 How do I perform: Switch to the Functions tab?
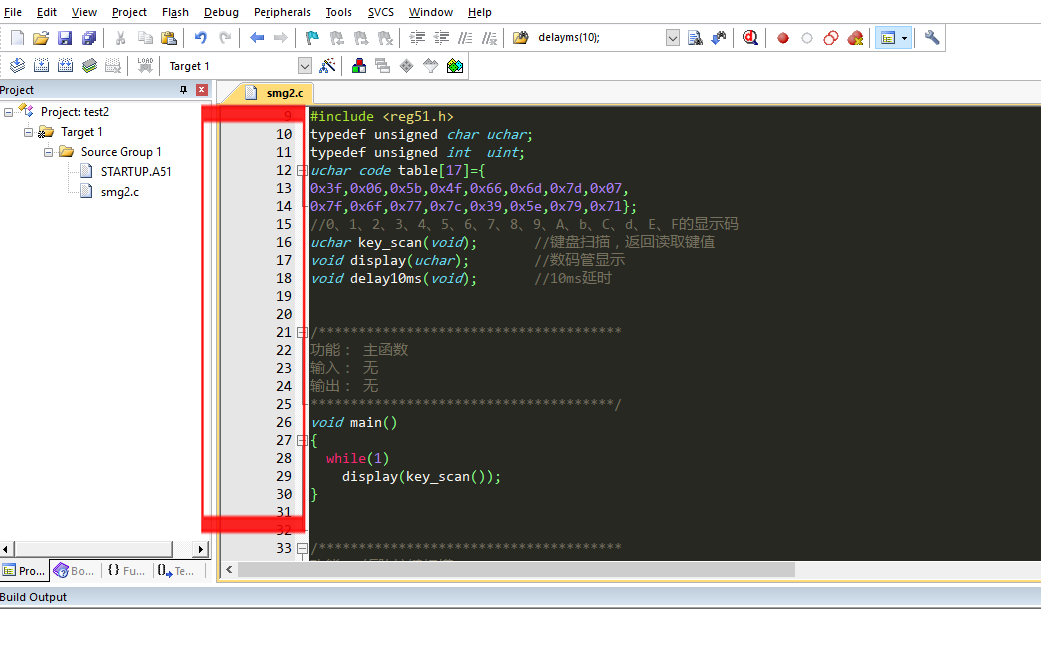(126, 571)
